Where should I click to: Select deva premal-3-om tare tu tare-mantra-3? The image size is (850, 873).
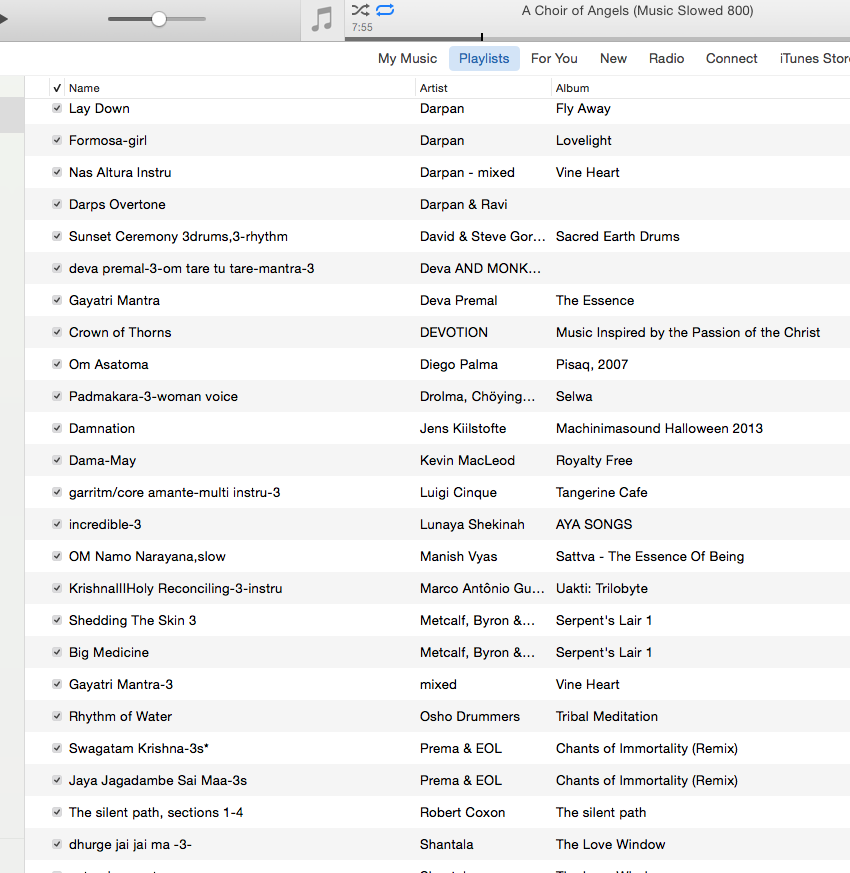tap(191, 268)
